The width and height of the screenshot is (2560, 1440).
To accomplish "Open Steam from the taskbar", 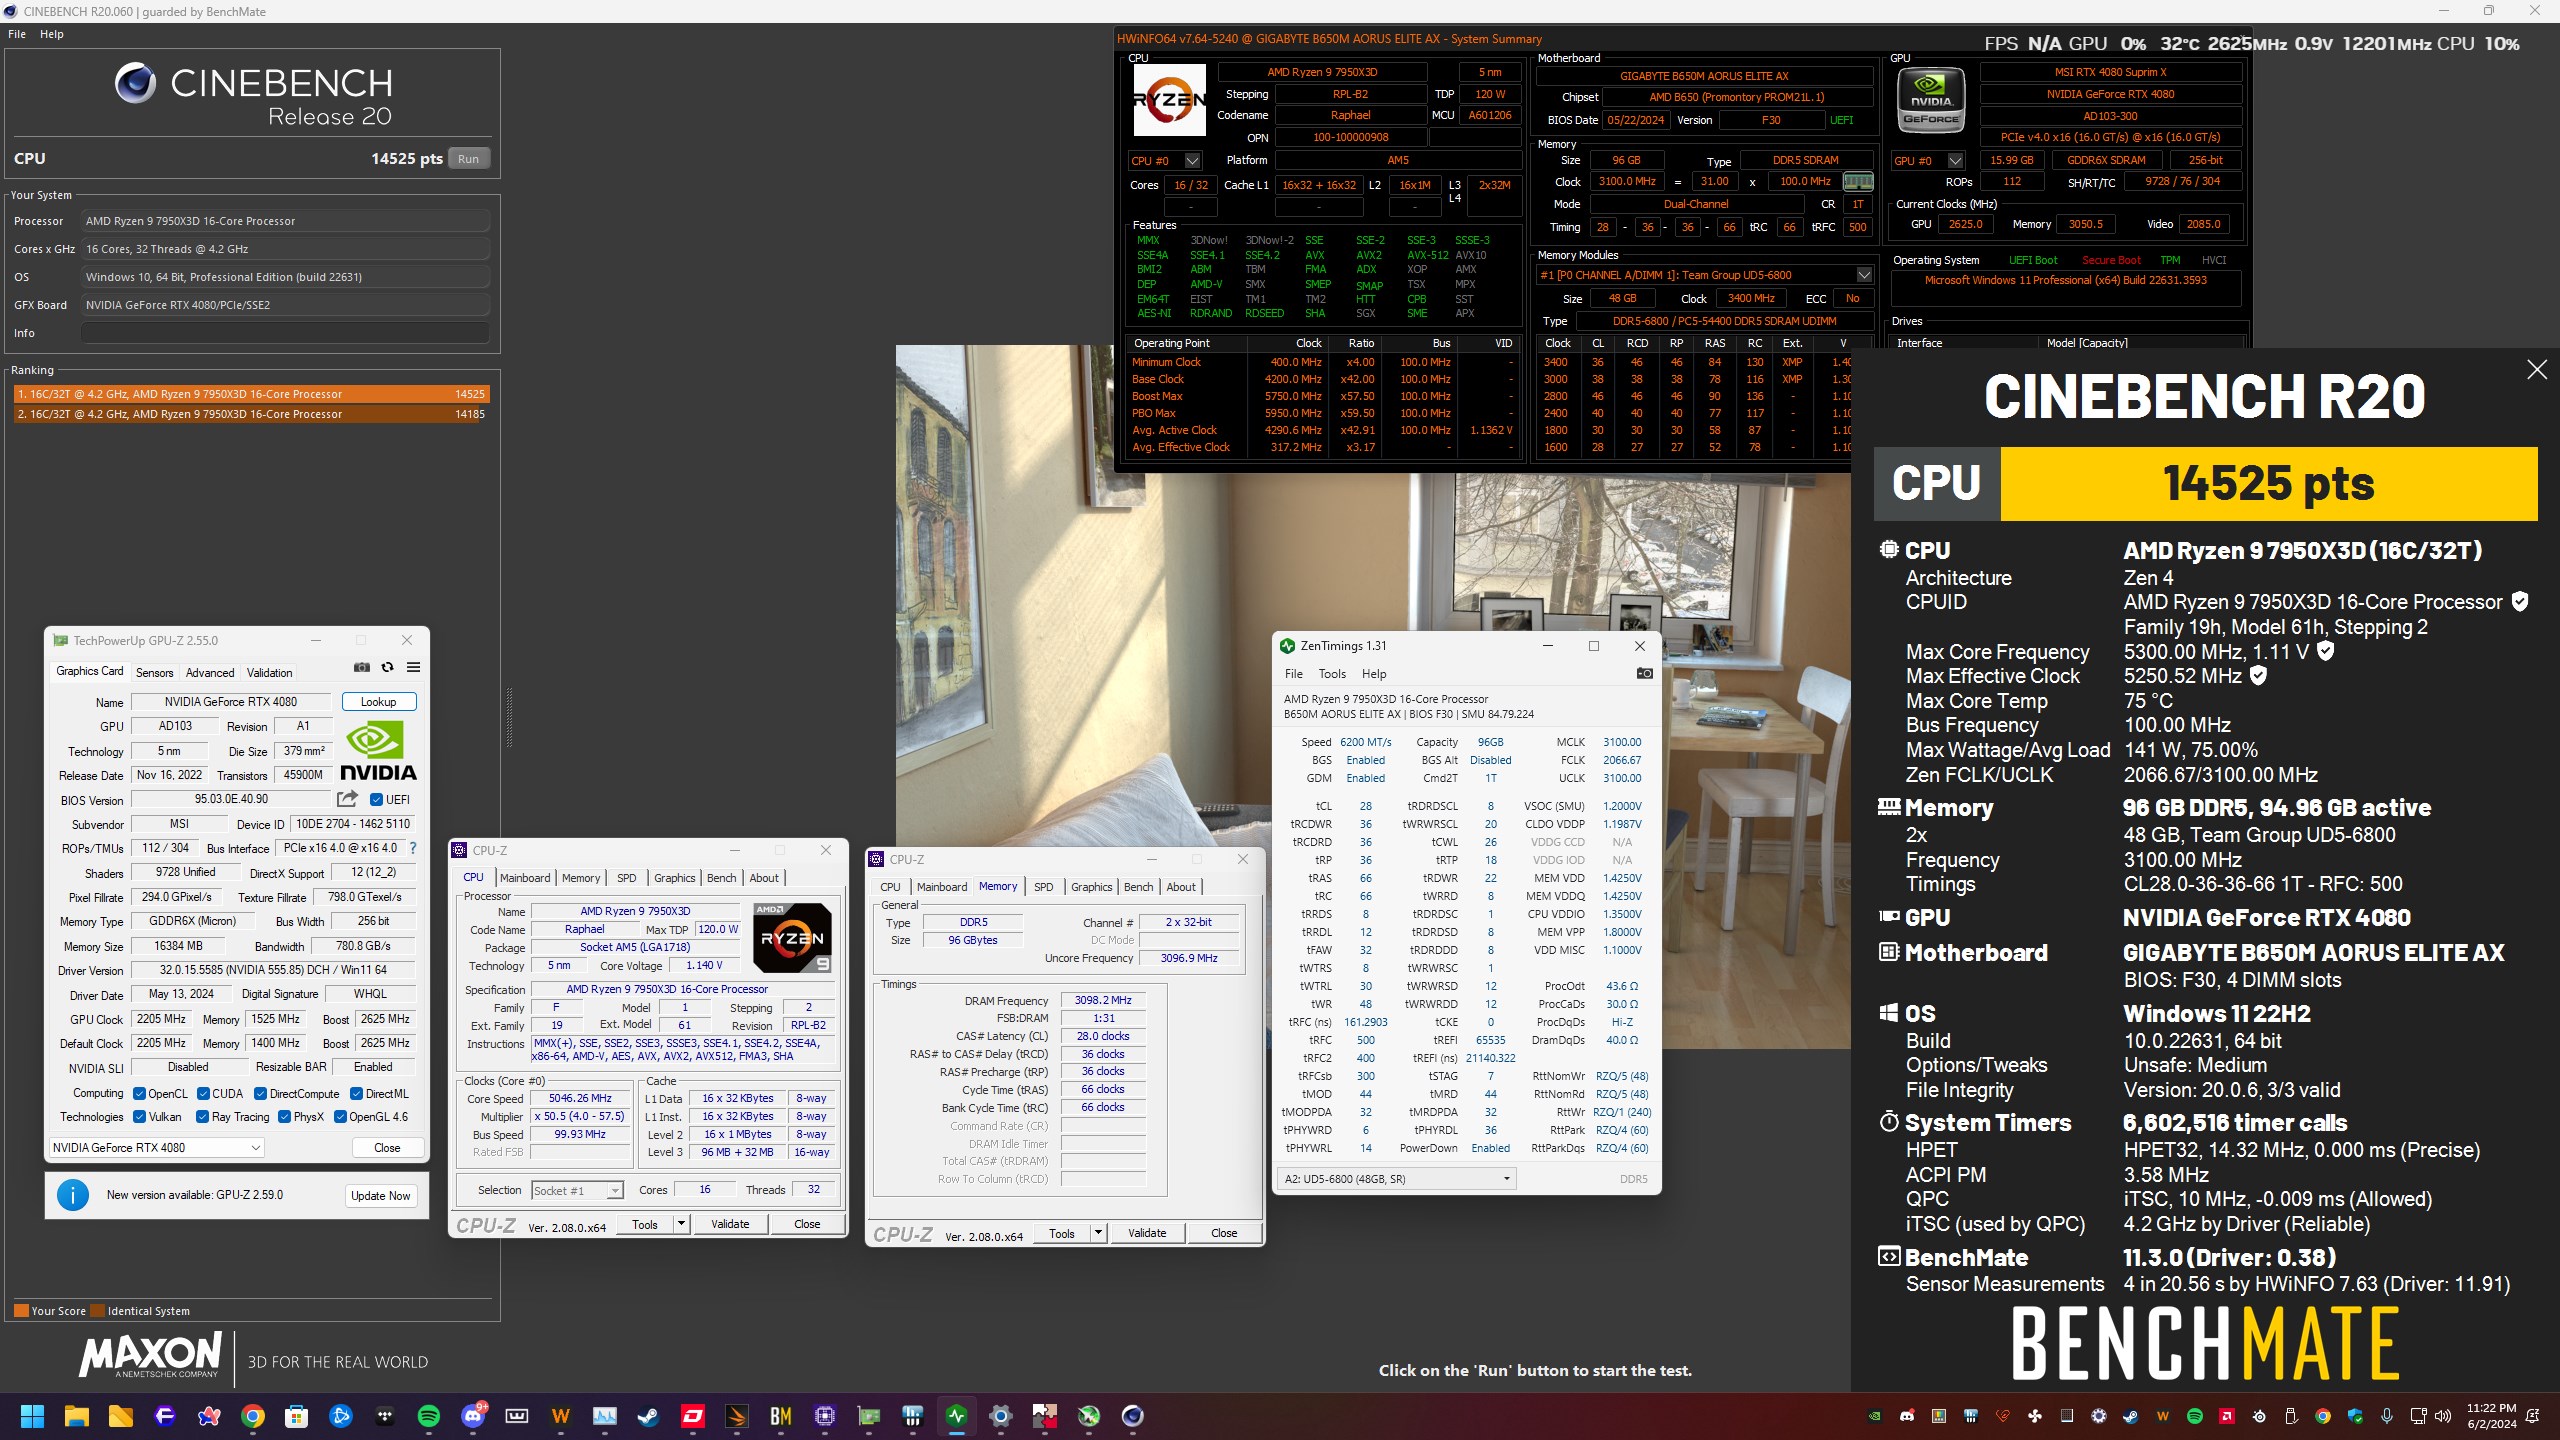I will tap(649, 1416).
